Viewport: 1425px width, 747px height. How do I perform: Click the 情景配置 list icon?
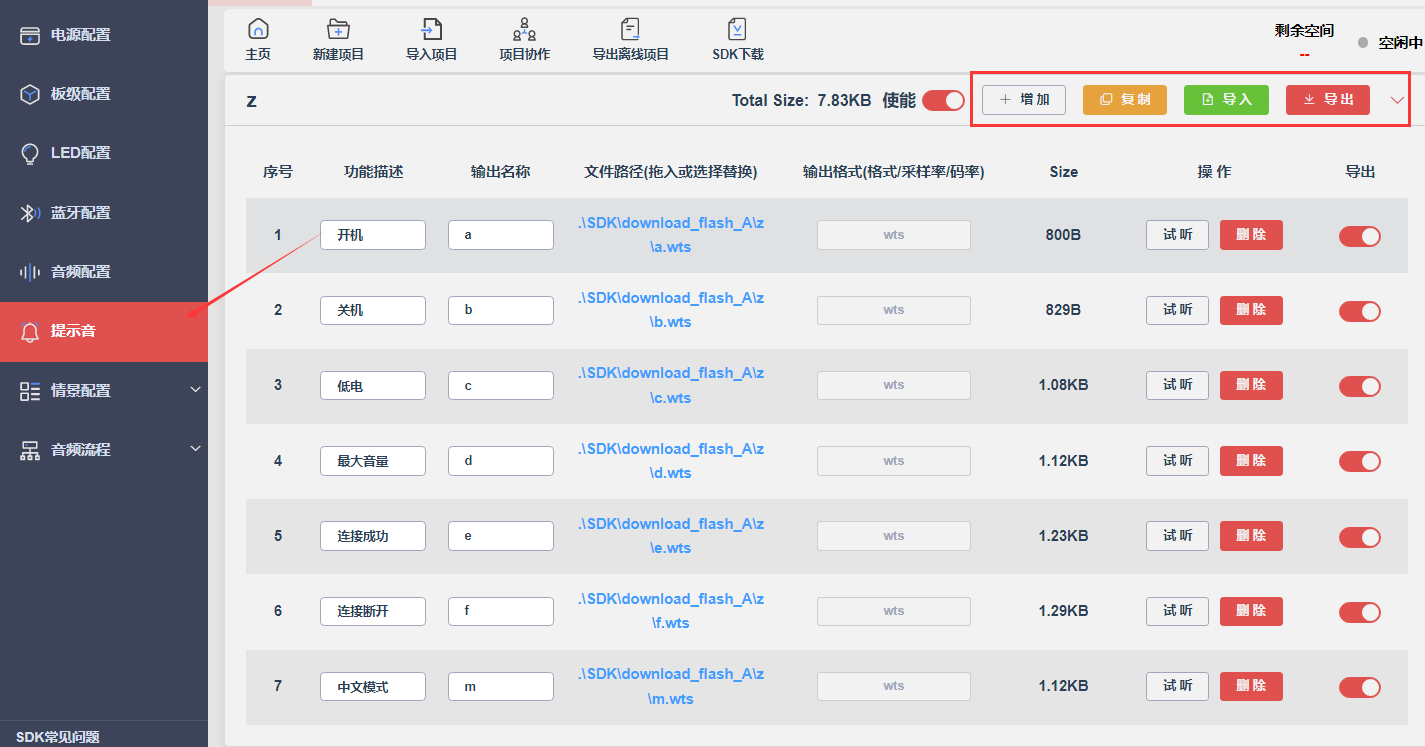pos(30,391)
